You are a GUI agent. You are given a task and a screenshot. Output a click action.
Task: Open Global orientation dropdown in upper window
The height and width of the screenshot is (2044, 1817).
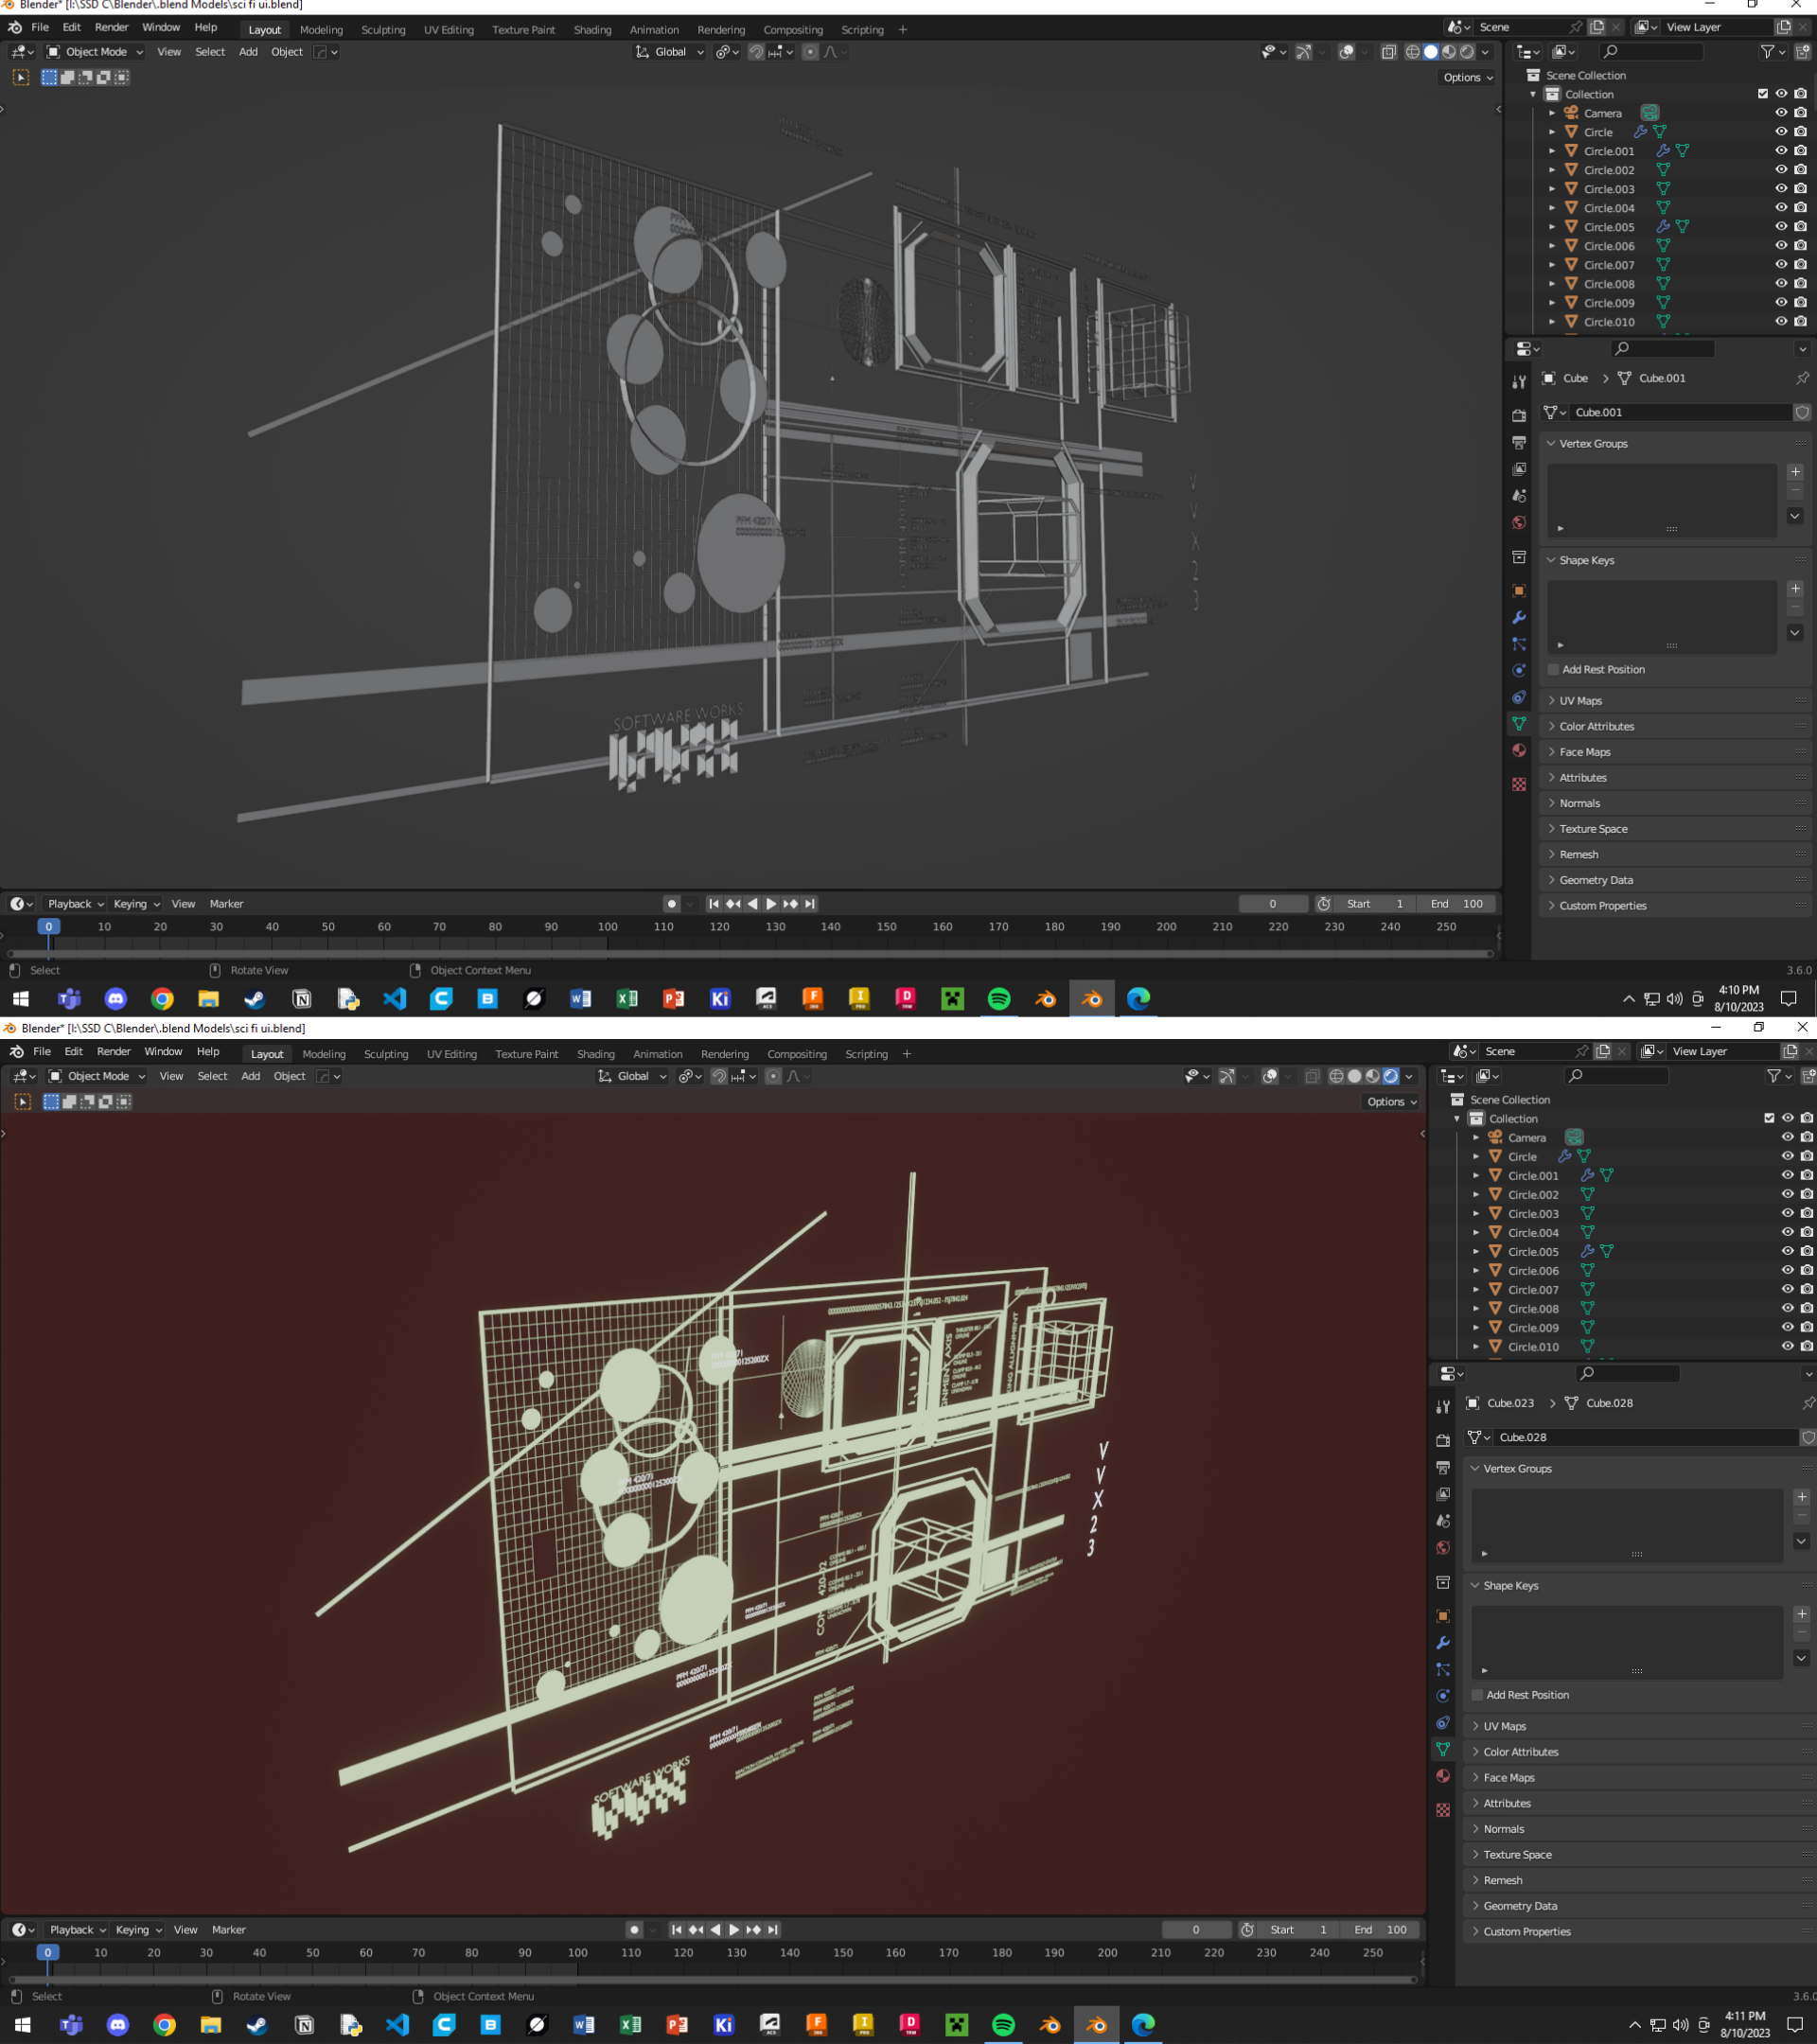pos(670,52)
